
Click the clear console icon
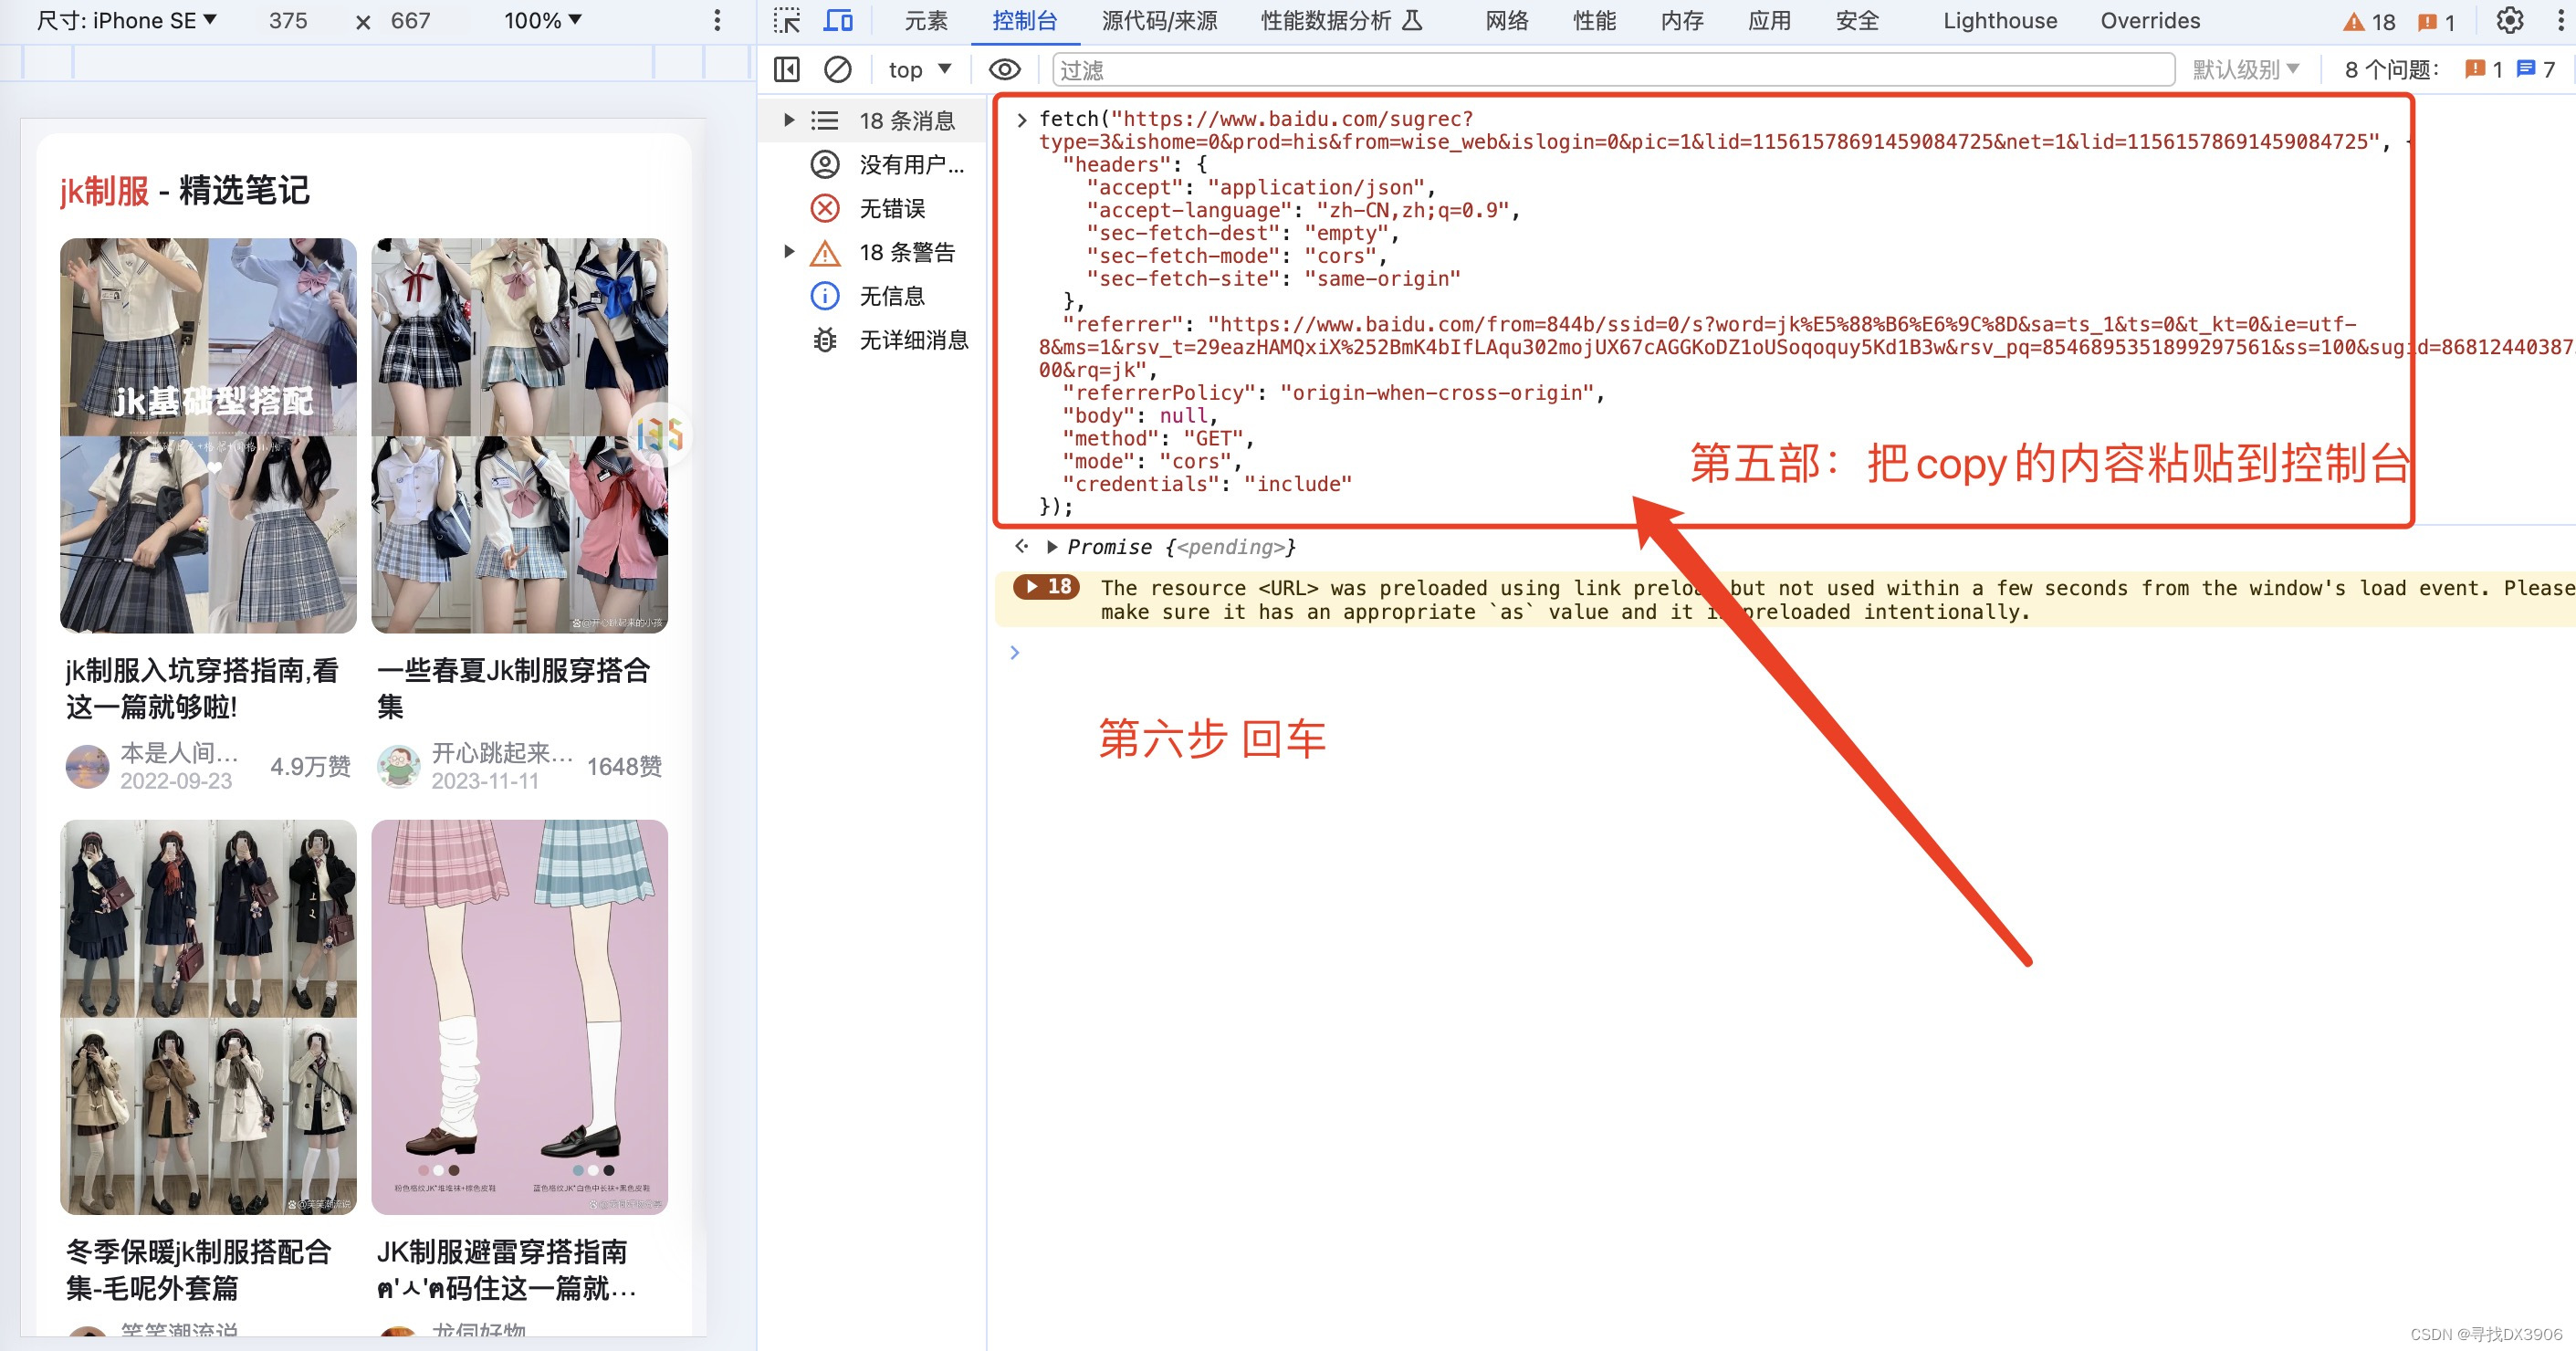(x=837, y=69)
